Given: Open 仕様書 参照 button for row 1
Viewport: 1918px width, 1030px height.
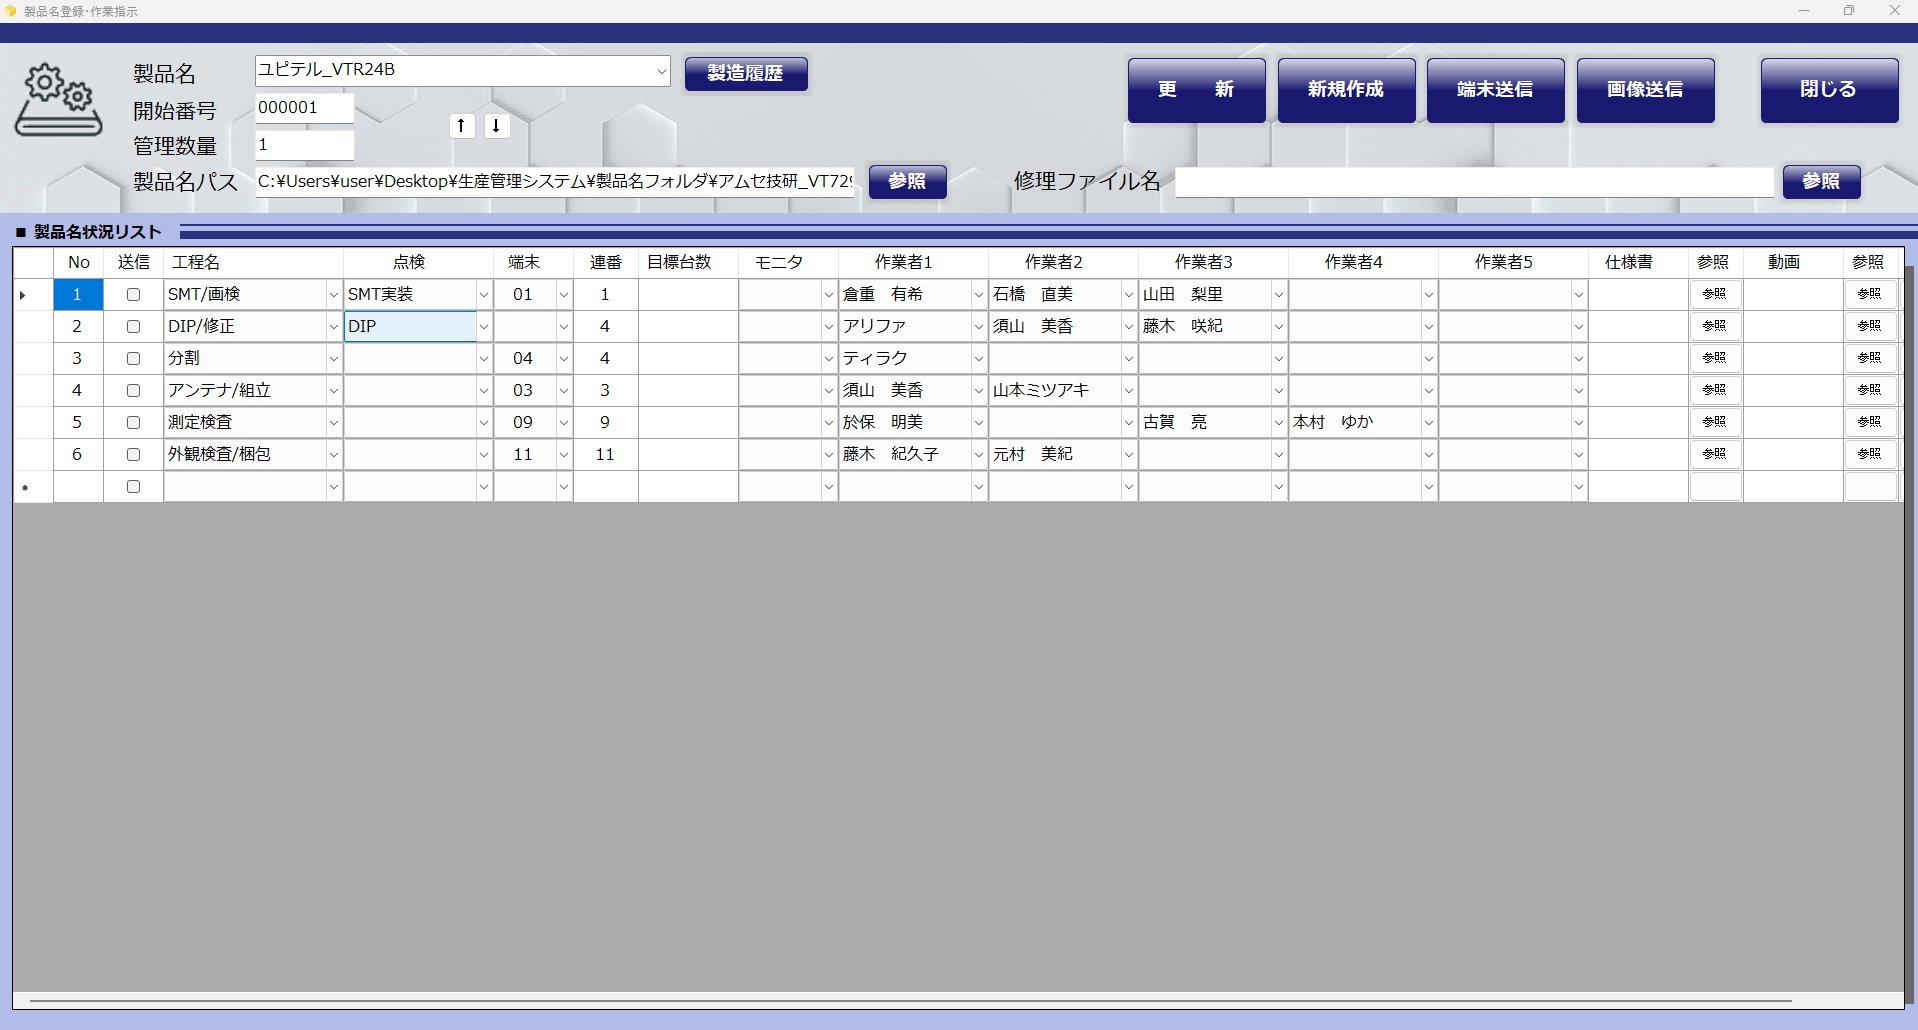Looking at the screenshot, I should [x=1714, y=294].
